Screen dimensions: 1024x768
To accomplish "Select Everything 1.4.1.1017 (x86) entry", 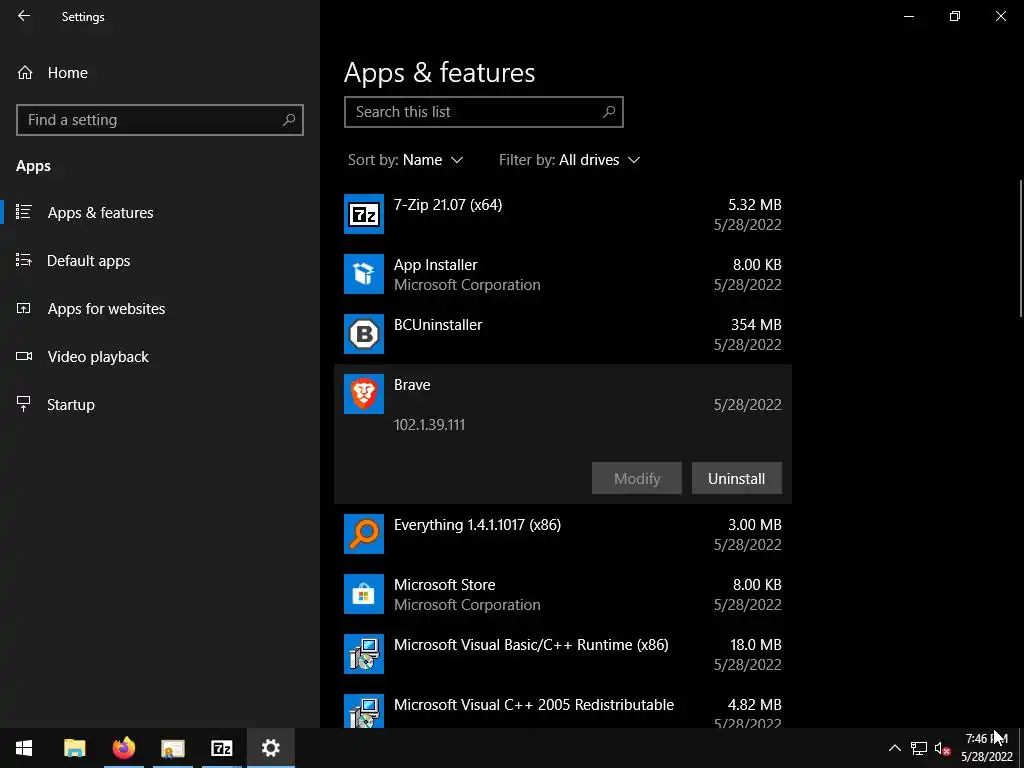I will [477, 524].
